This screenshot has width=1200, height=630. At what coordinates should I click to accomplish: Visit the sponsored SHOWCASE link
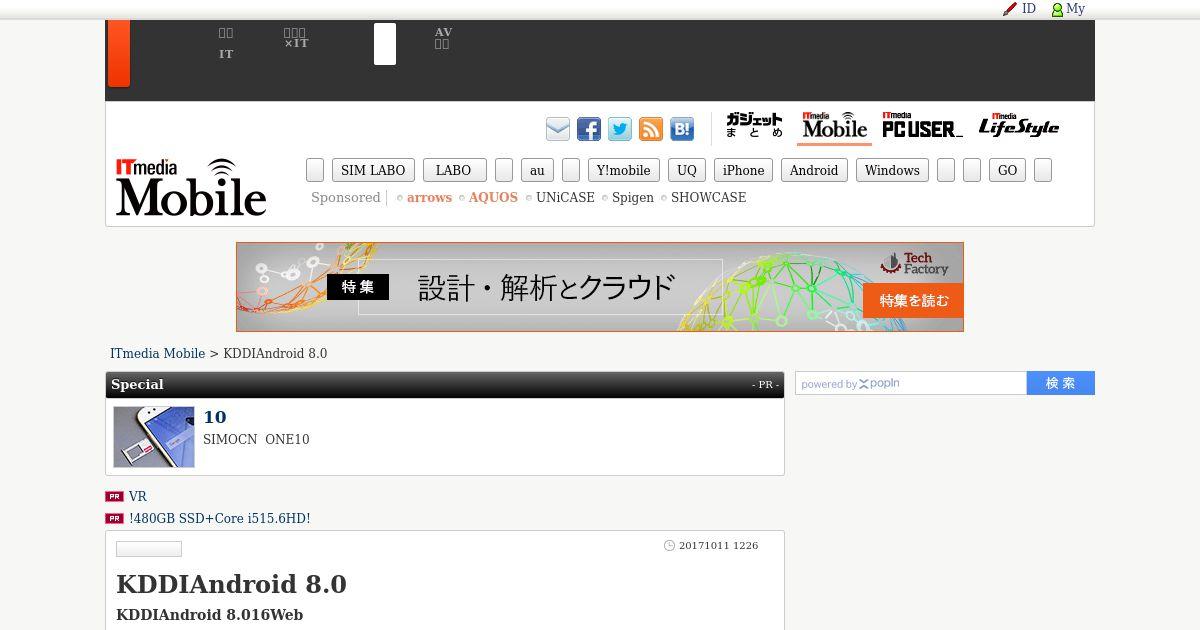click(x=708, y=198)
